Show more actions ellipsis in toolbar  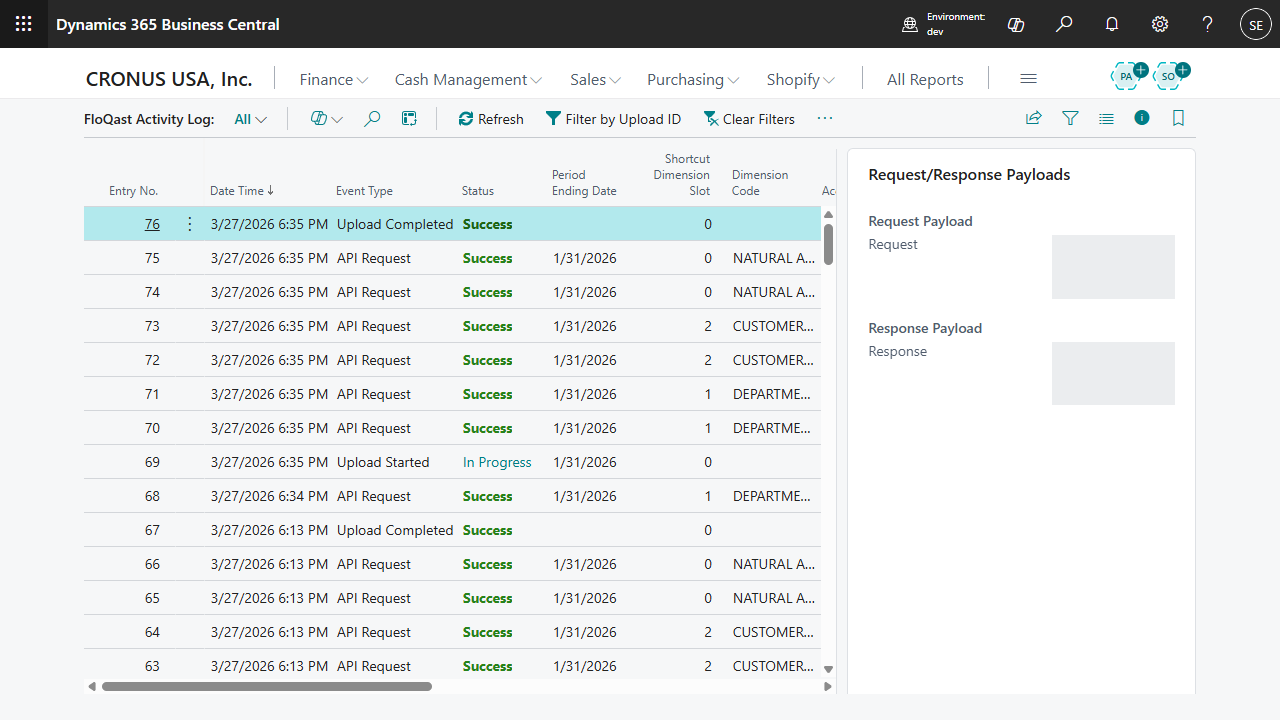pyautogui.click(x=825, y=119)
